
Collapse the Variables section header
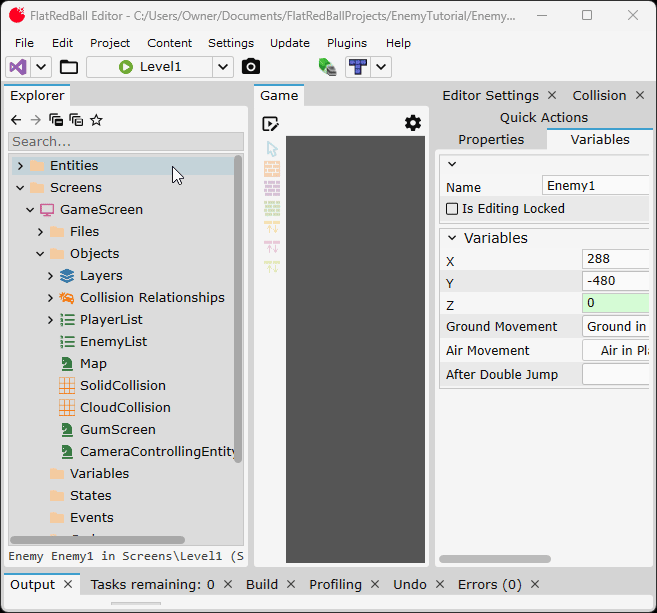click(452, 238)
